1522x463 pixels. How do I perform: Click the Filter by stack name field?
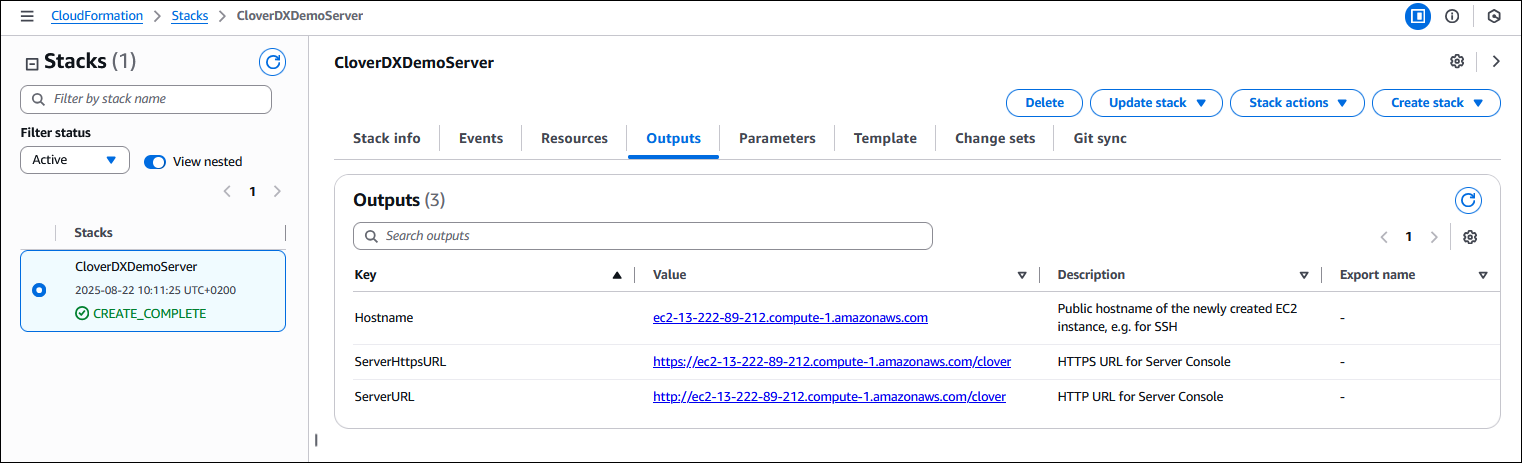tap(146, 99)
